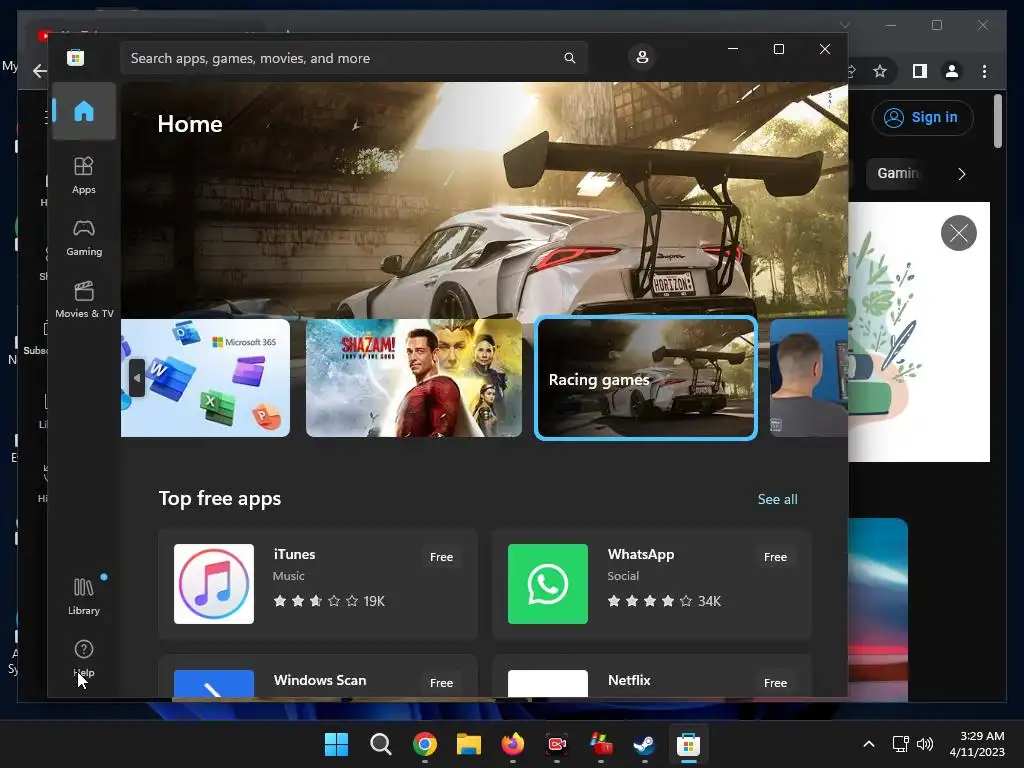Click the WhatsApp title text
This screenshot has width=1024, height=768.
tap(641, 554)
